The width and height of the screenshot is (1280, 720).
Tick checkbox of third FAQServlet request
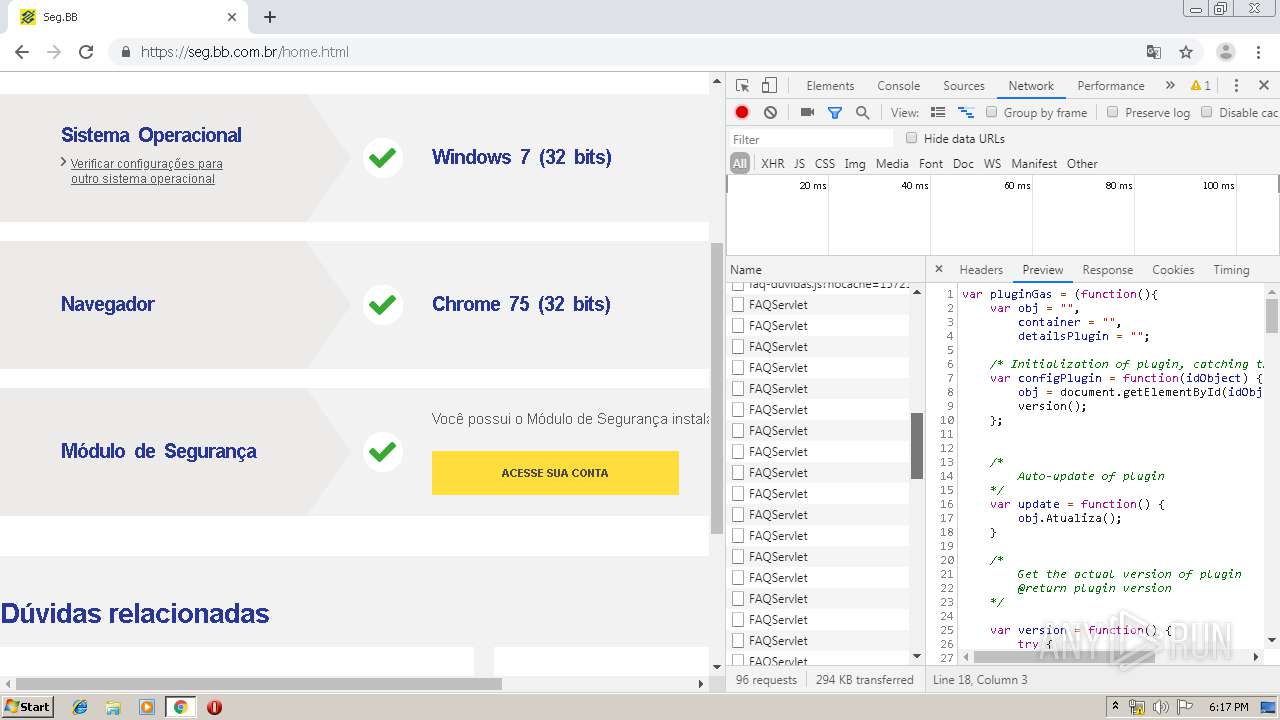point(738,347)
